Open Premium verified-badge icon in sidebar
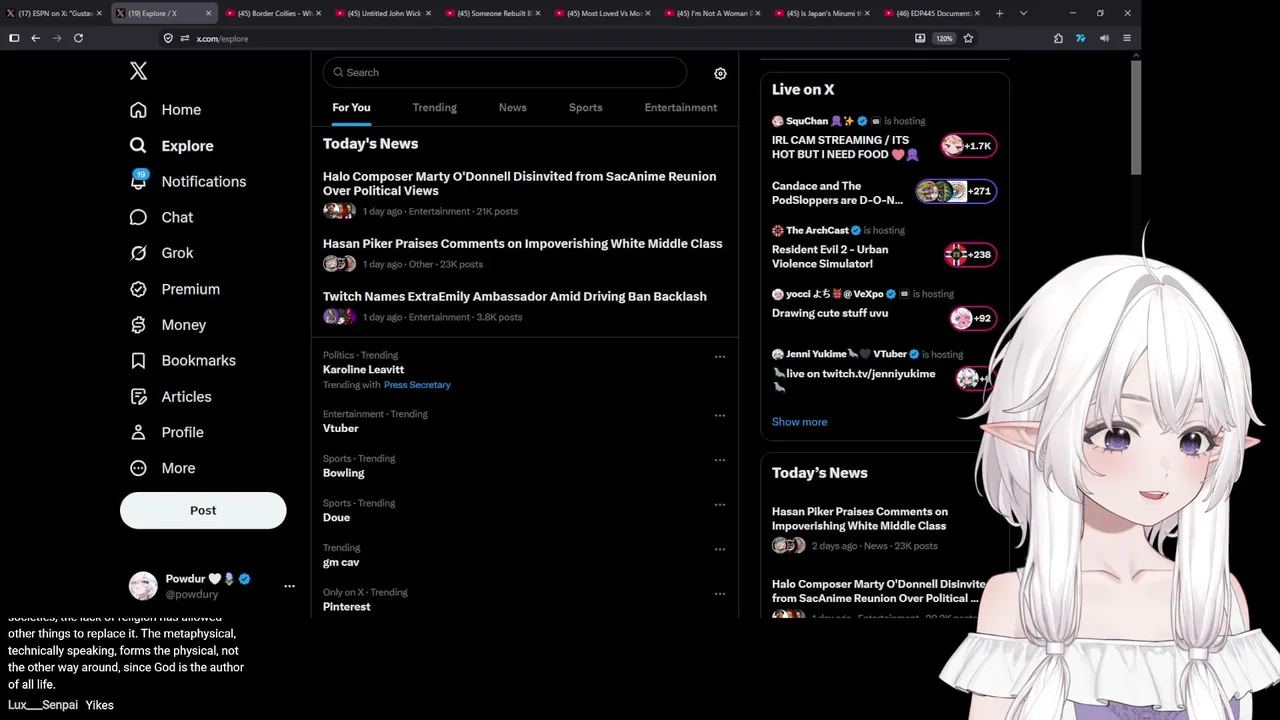1280x720 pixels. tap(138, 289)
